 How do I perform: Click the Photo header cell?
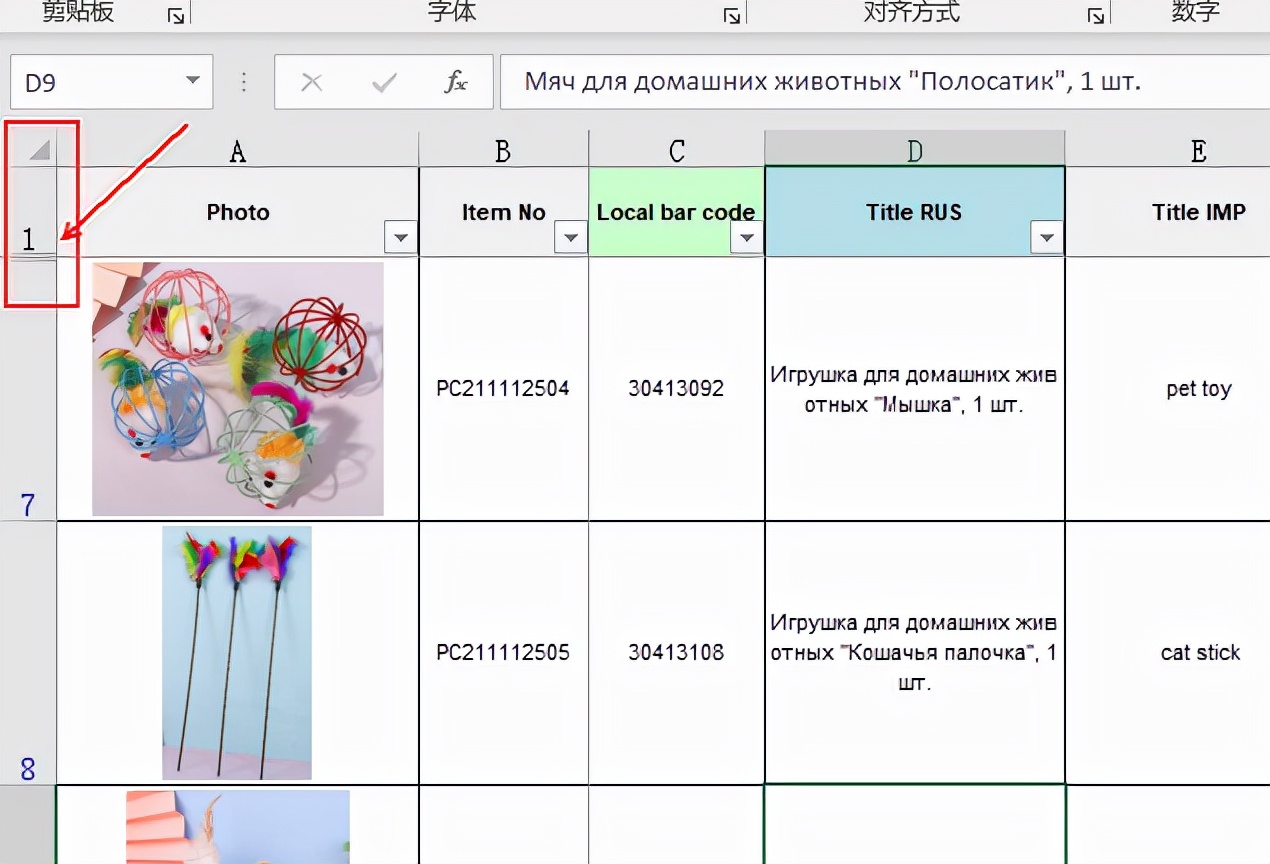click(x=238, y=212)
